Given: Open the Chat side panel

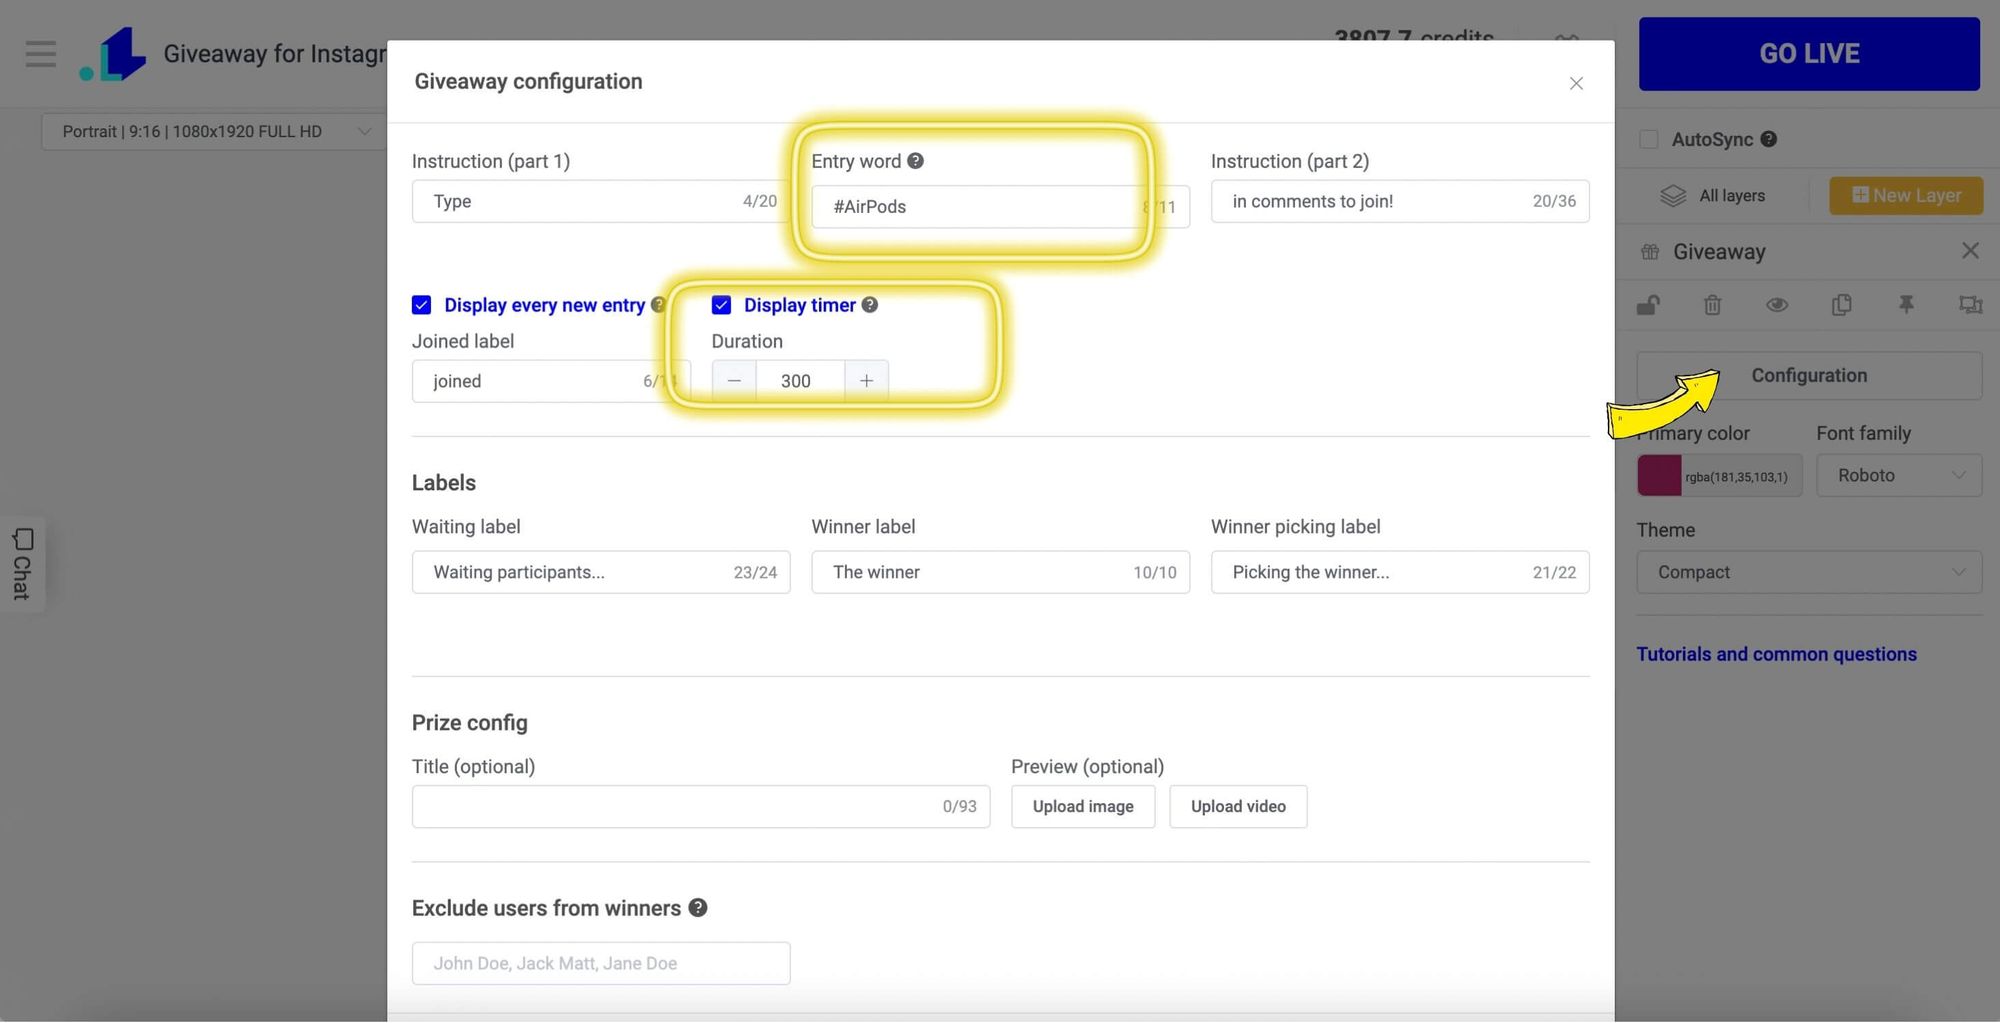Looking at the screenshot, I should pos(22,564).
